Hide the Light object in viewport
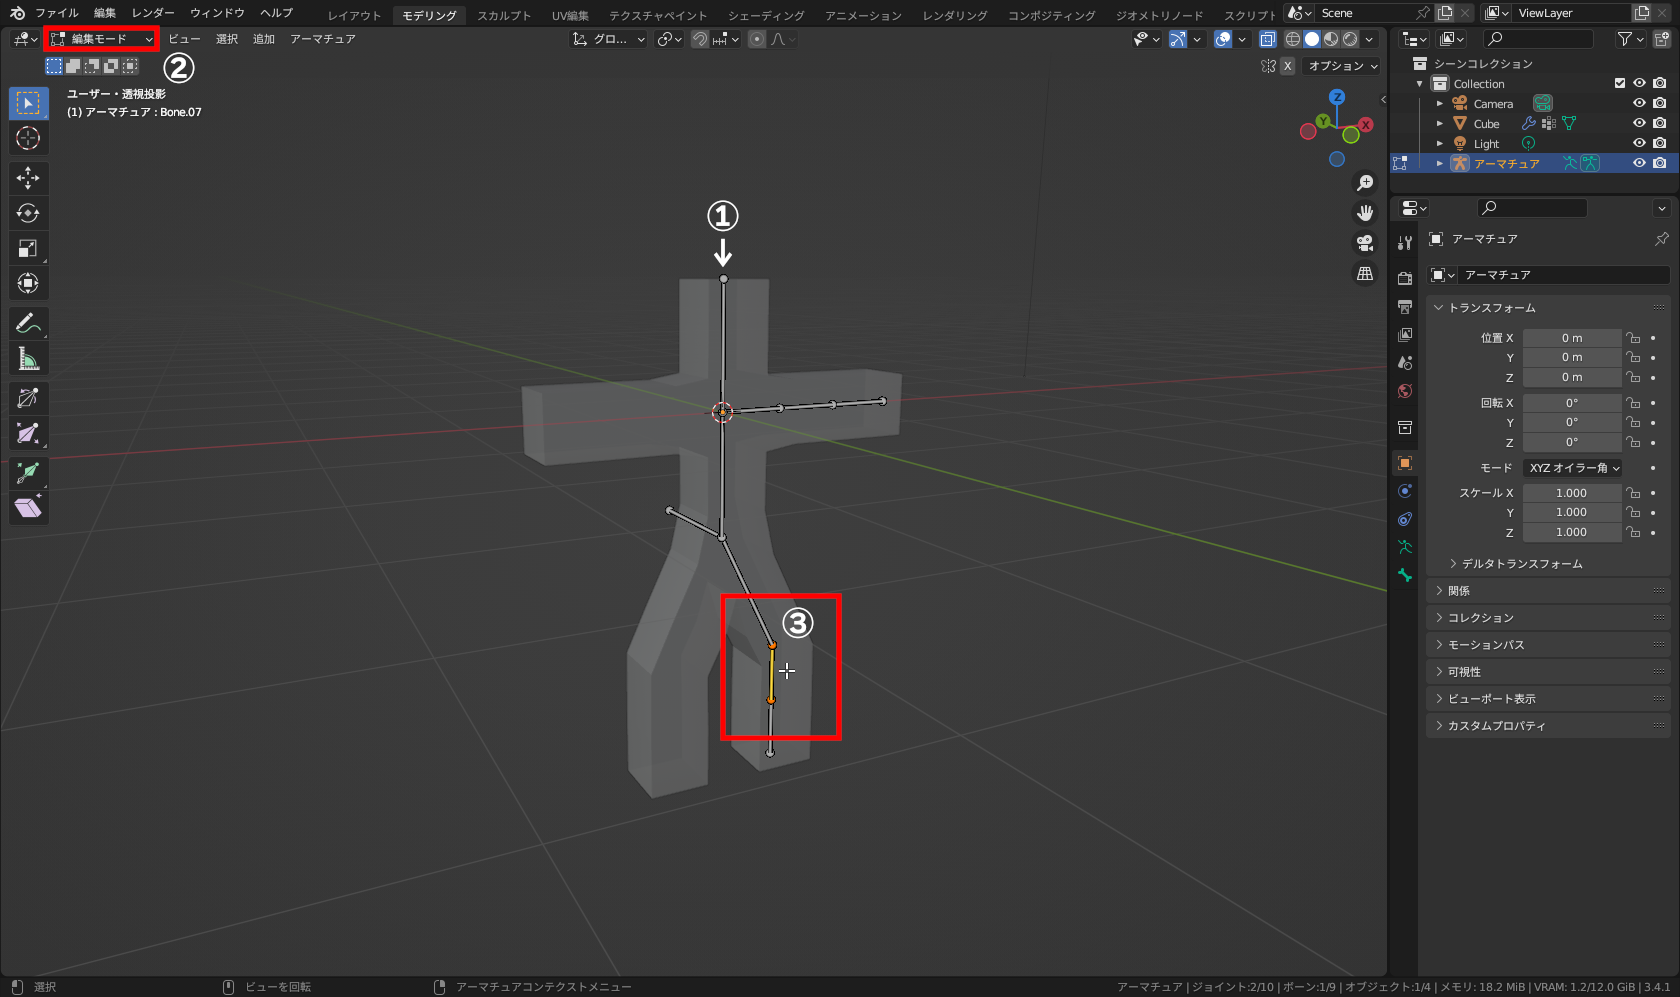 click(x=1639, y=143)
